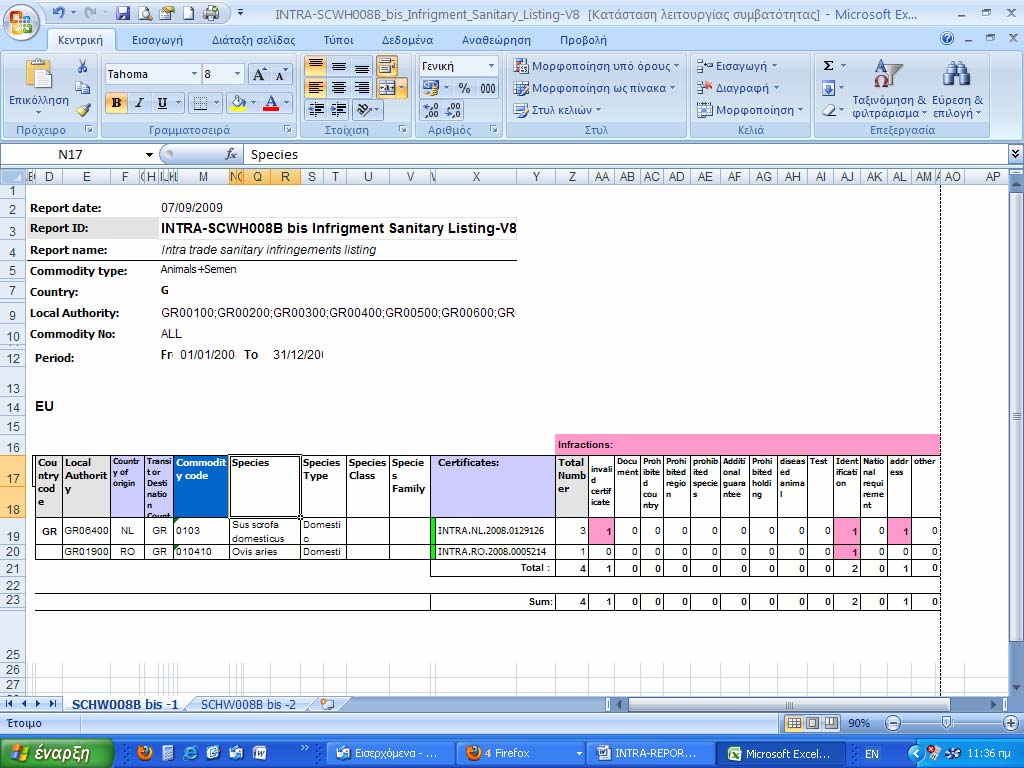Open the Name Box dropdown arrow
Image resolution: width=1024 pixels, height=768 pixels.
(149, 155)
